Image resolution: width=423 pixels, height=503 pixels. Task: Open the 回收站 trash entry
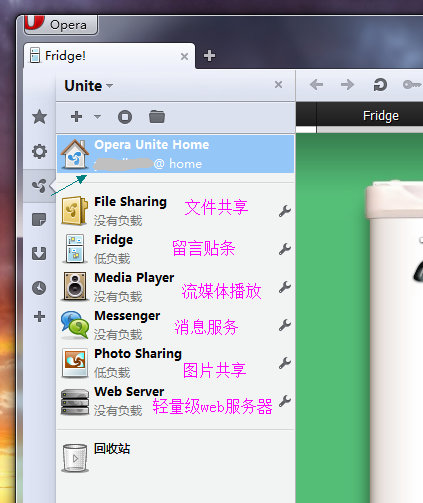click(175, 457)
